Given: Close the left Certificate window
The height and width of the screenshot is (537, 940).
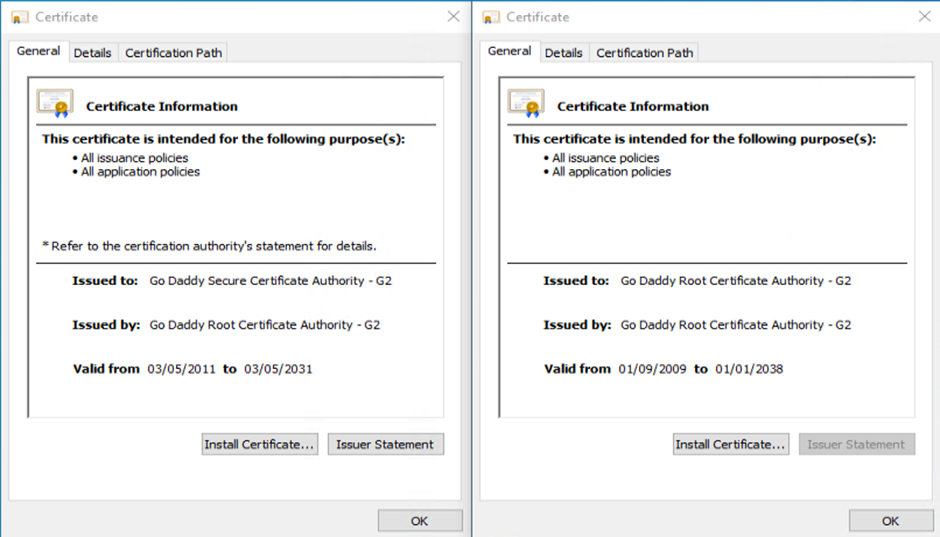Looking at the screenshot, I should pos(454,17).
